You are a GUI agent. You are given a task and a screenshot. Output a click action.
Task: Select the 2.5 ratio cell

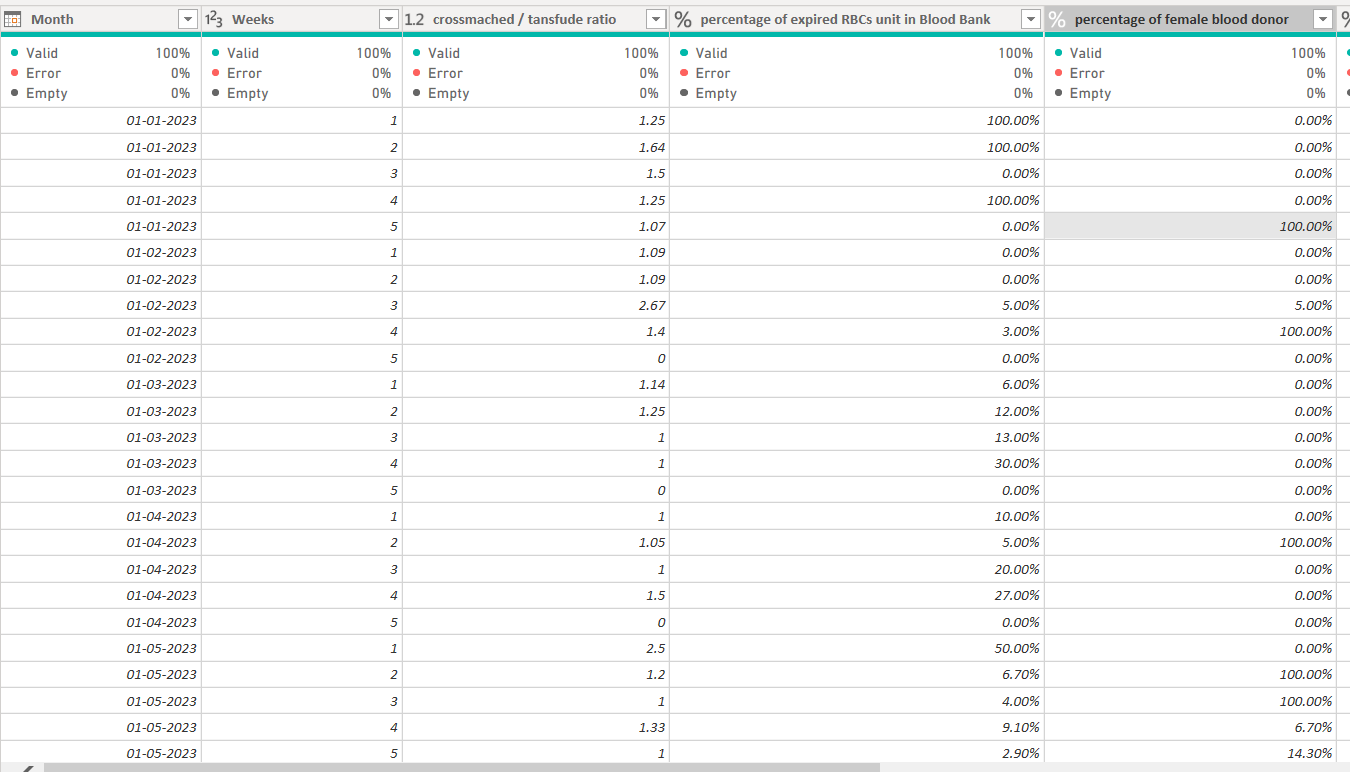coord(536,648)
